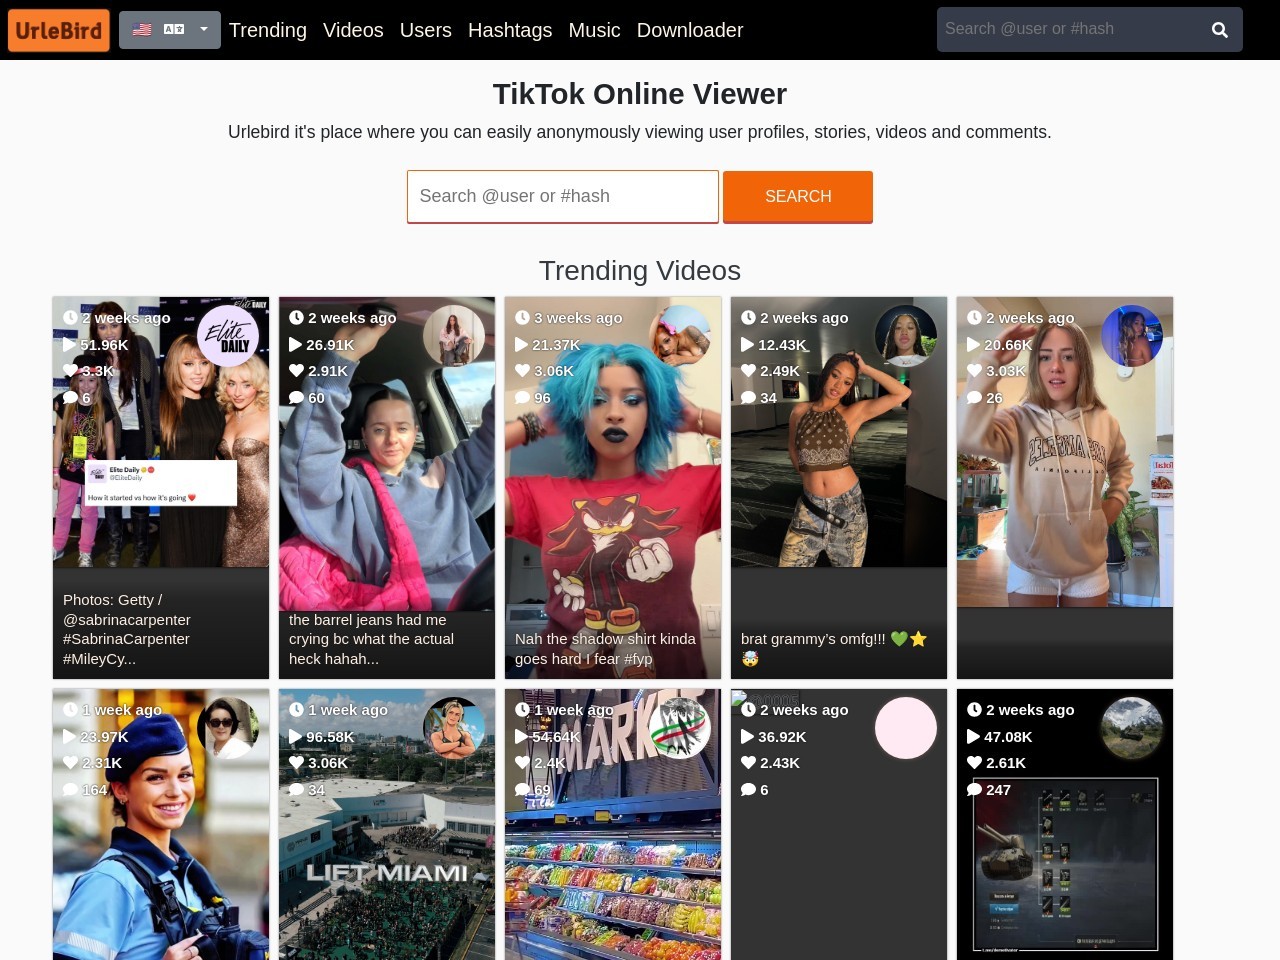Open blank pink avatar on 36.92K video
Screen dimensions: 1280x960
click(x=906, y=728)
